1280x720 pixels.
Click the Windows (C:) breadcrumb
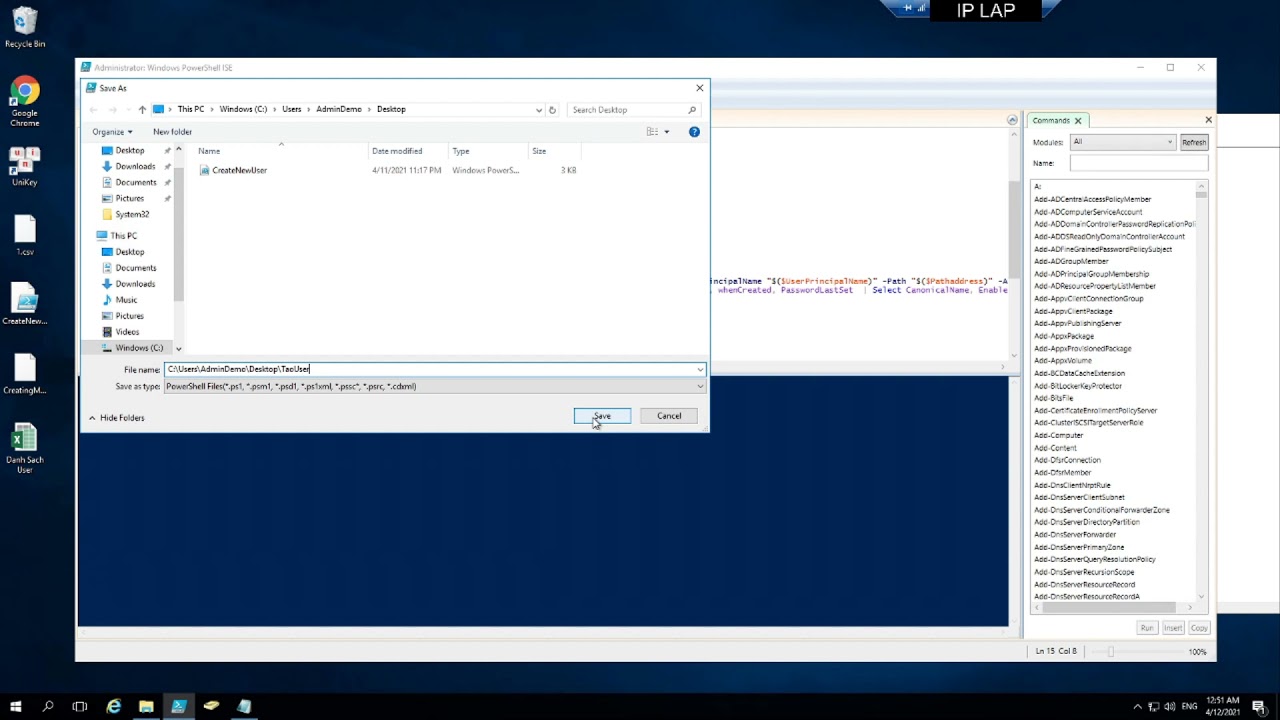pyautogui.click(x=243, y=109)
